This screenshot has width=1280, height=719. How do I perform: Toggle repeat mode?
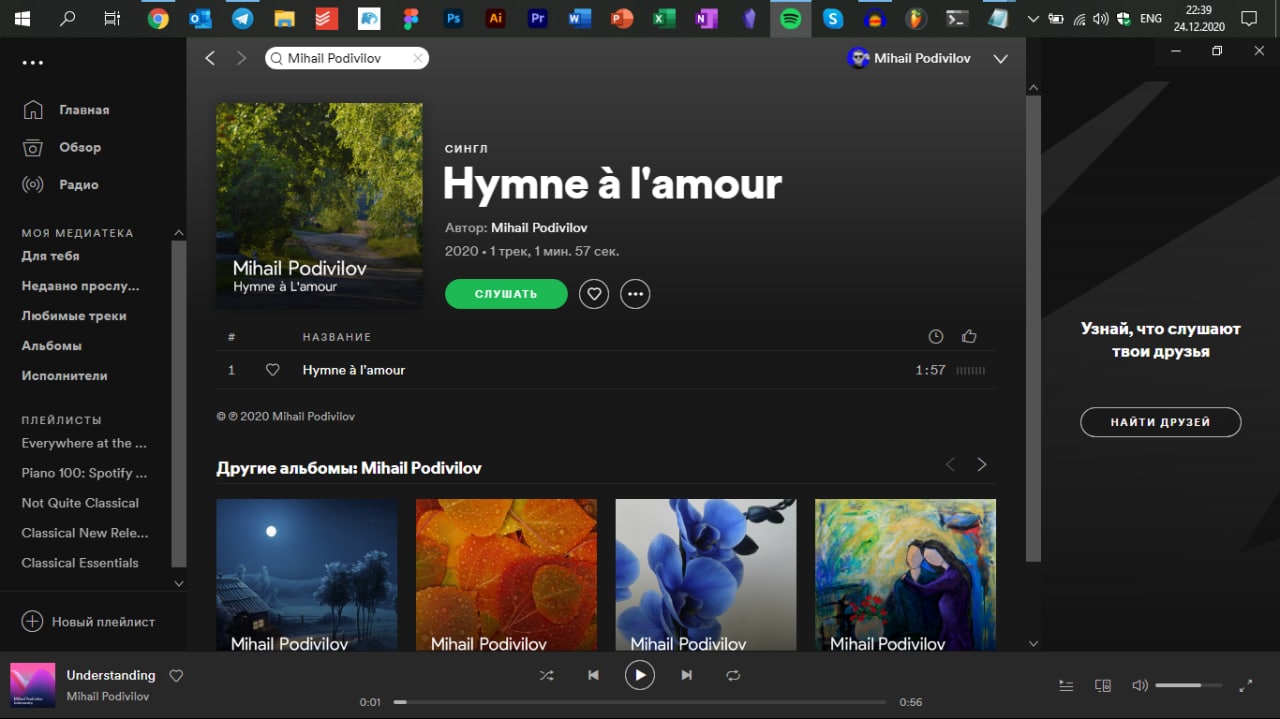733,675
